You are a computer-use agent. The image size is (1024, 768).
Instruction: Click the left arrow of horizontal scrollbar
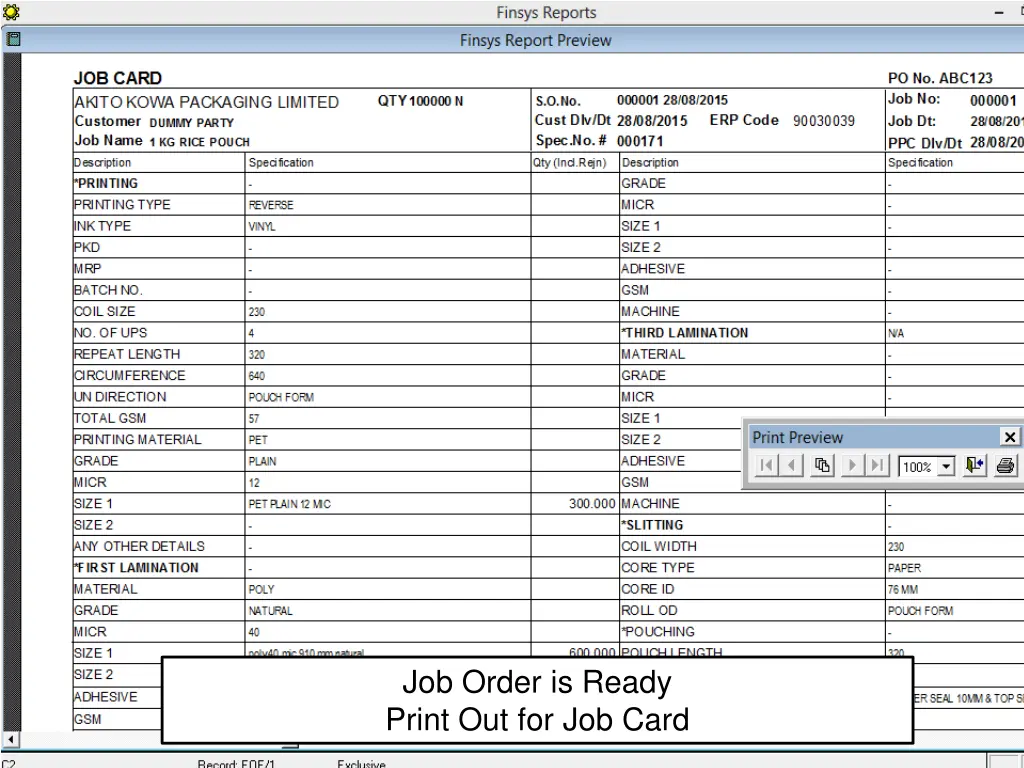click(10, 740)
